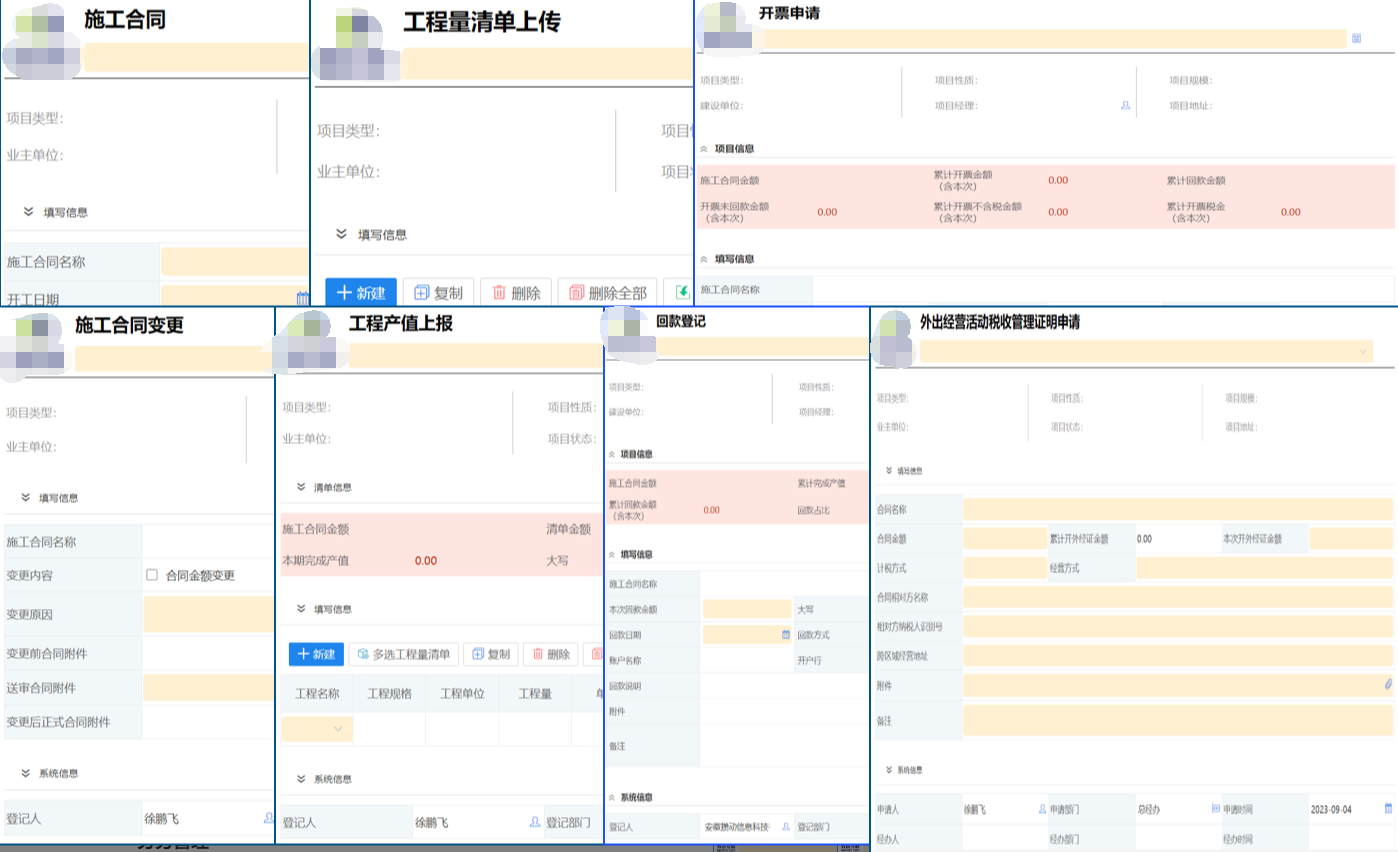Toggle 系统信息 section in 回款登记

(x=612, y=797)
